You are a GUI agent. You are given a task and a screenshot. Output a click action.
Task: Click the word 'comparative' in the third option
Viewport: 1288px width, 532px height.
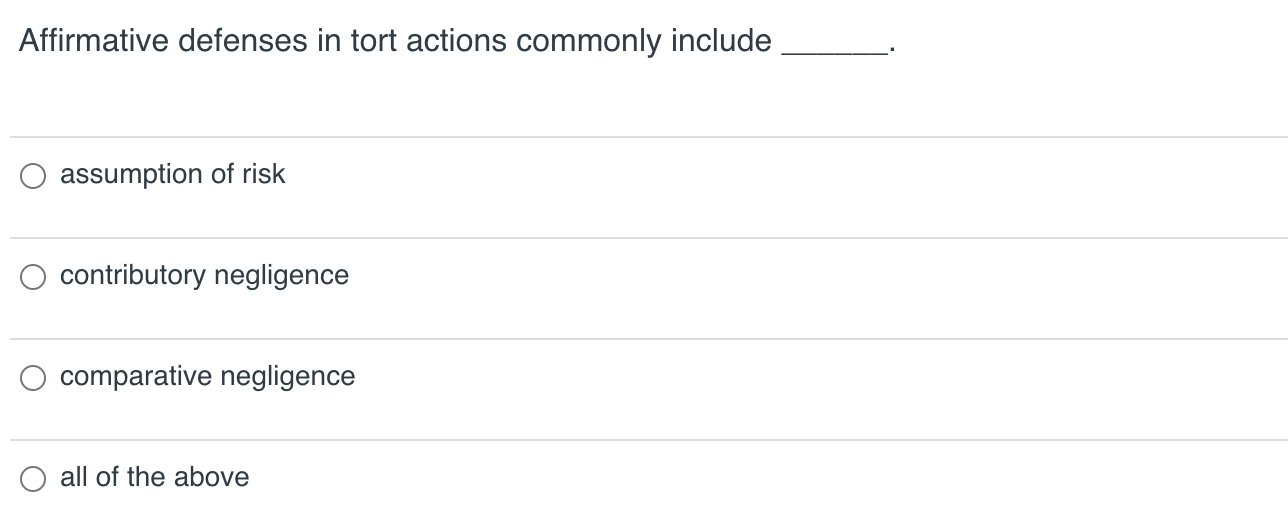click(x=136, y=376)
